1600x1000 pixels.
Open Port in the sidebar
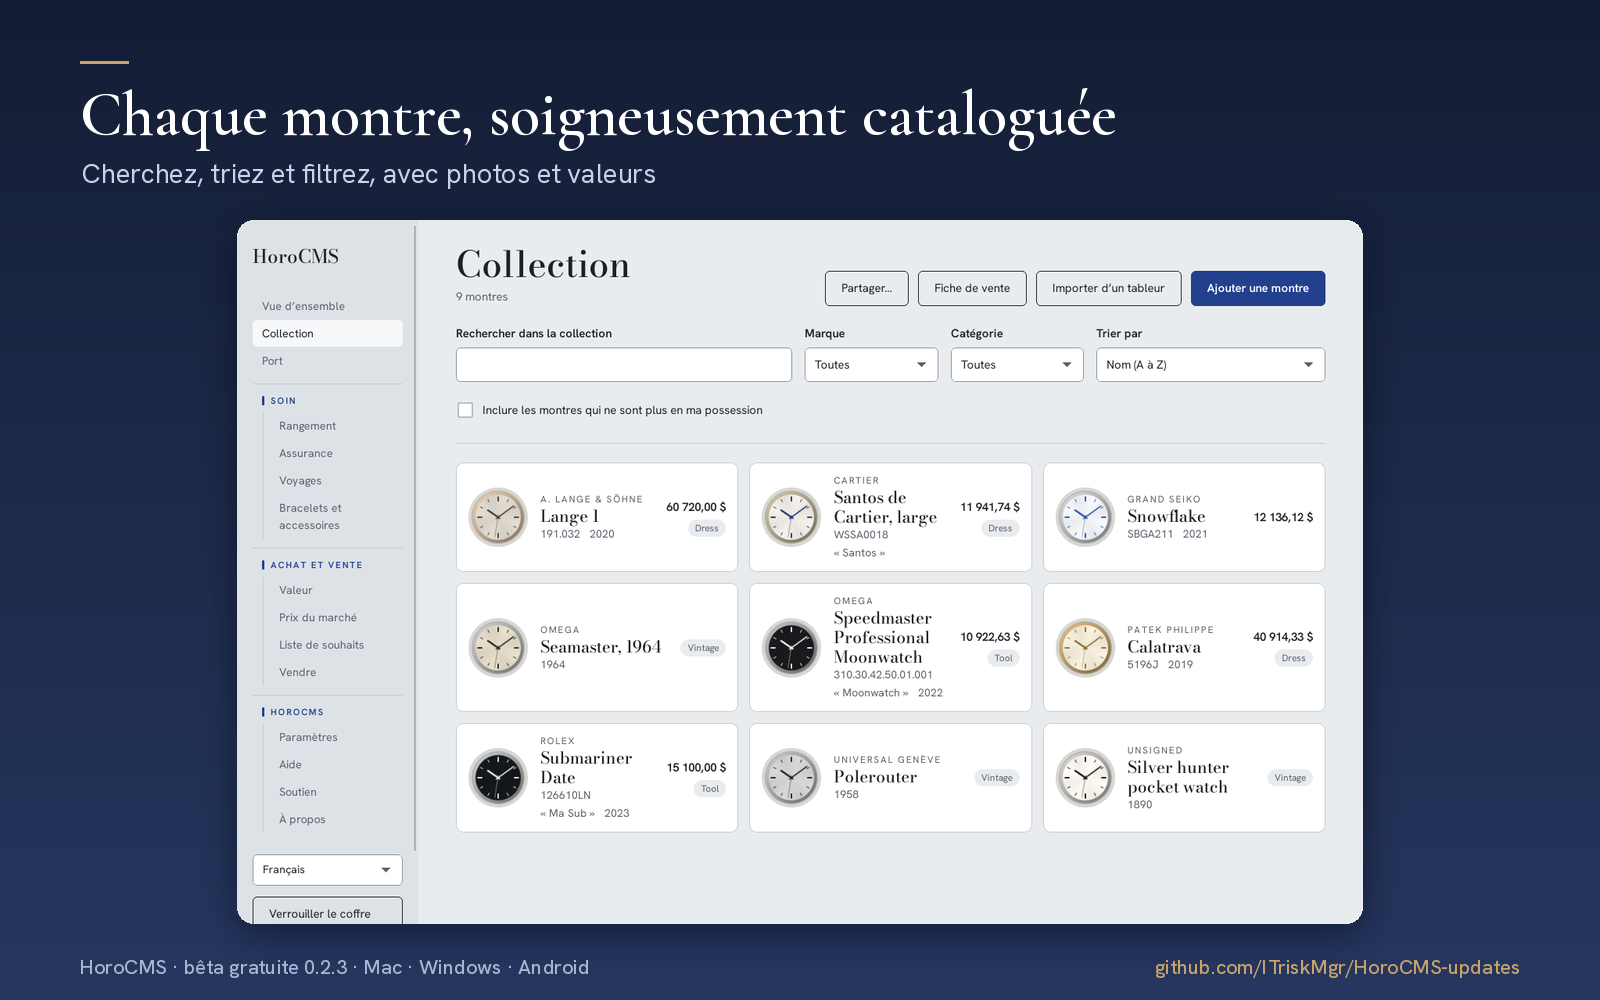click(x=327, y=361)
